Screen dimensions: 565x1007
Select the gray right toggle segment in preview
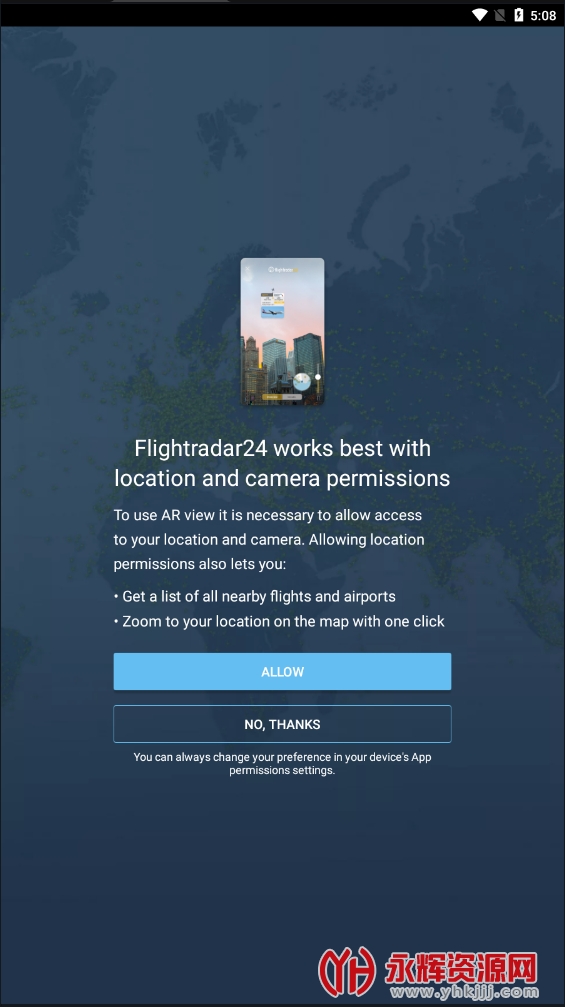[292, 397]
